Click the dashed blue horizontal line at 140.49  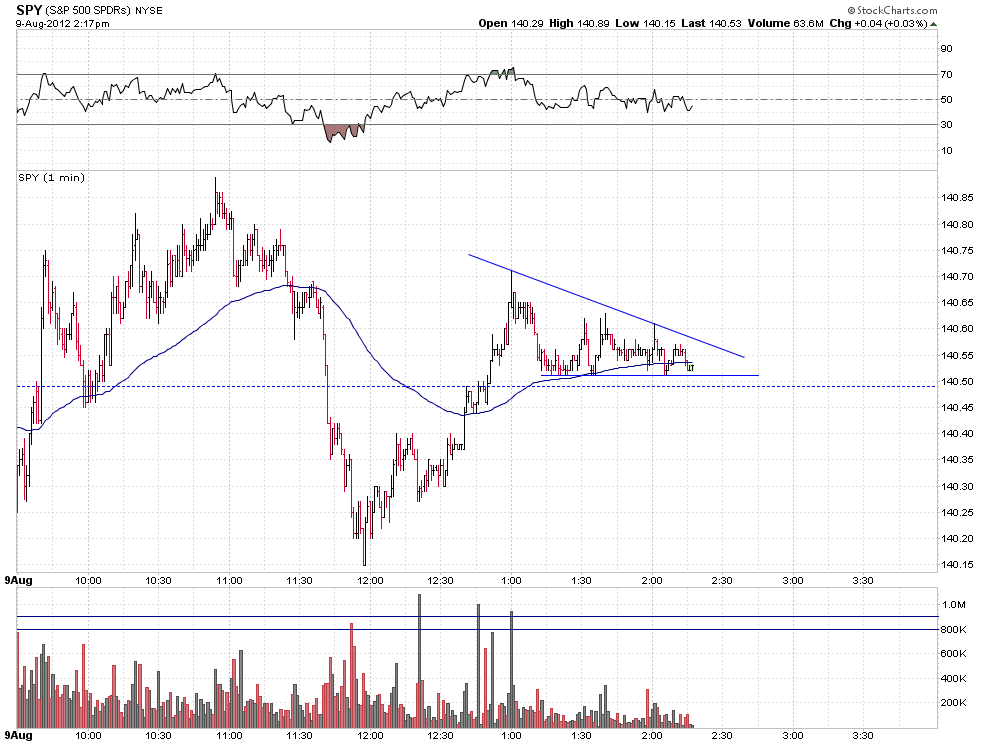point(477,387)
